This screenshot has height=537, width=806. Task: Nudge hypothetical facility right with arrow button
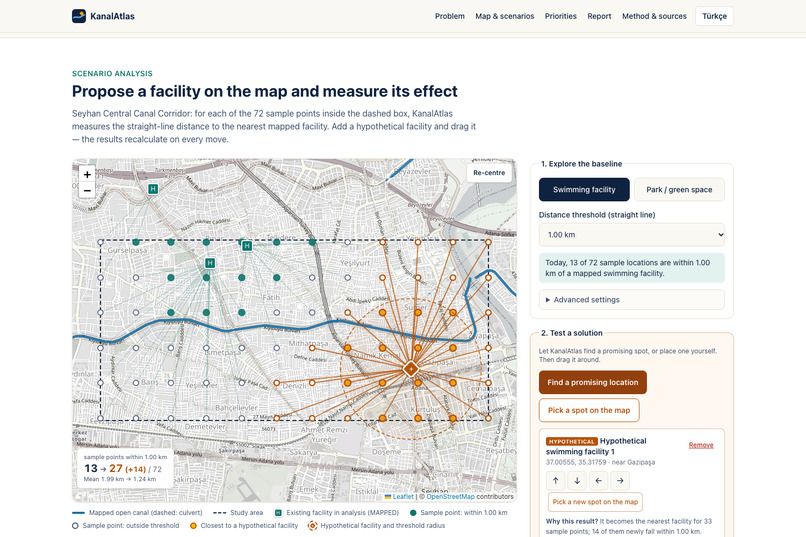[620, 480]
